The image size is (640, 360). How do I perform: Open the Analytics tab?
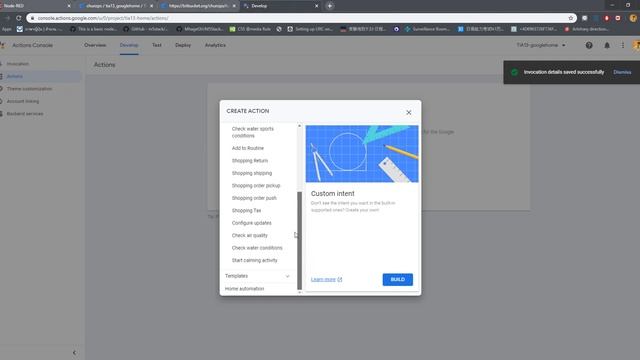pyautogui.click(x=215, y=45)
